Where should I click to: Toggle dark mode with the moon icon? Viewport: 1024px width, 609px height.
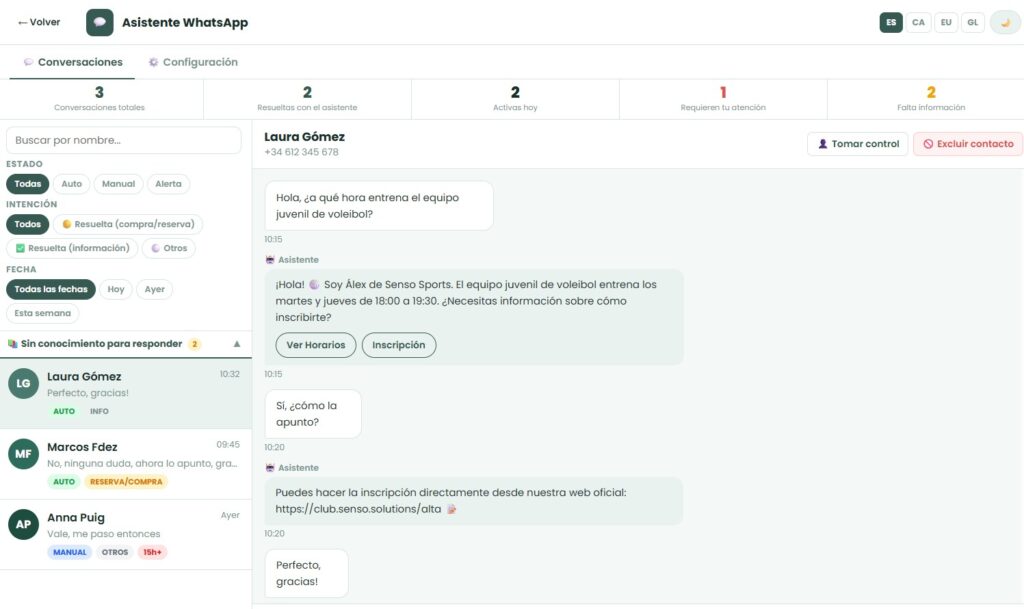[1005, 22]
